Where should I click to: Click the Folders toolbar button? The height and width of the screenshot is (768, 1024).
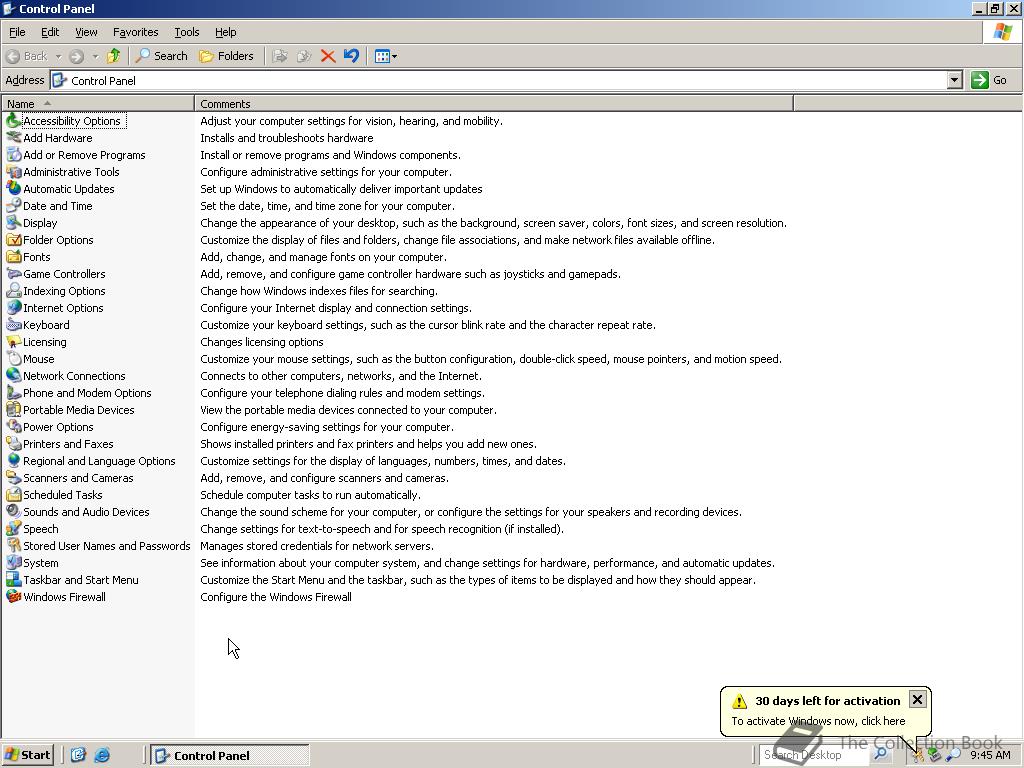click(x=226, y=56)
